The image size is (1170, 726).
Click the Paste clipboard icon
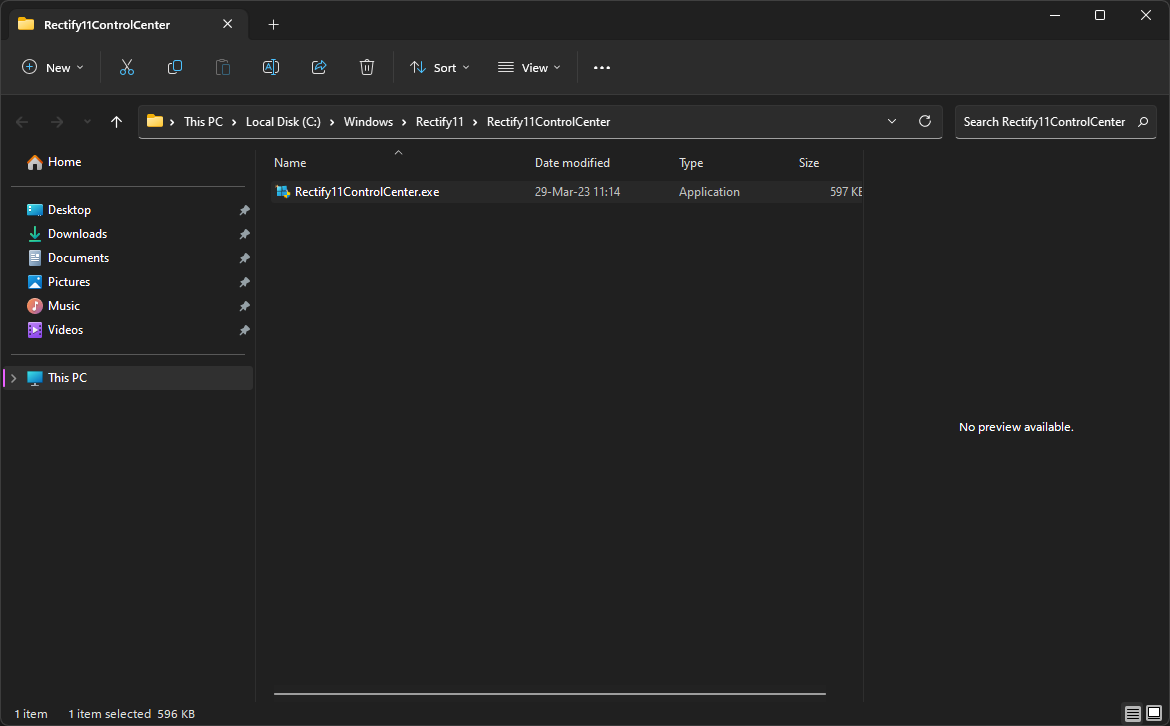click(222, 68)
